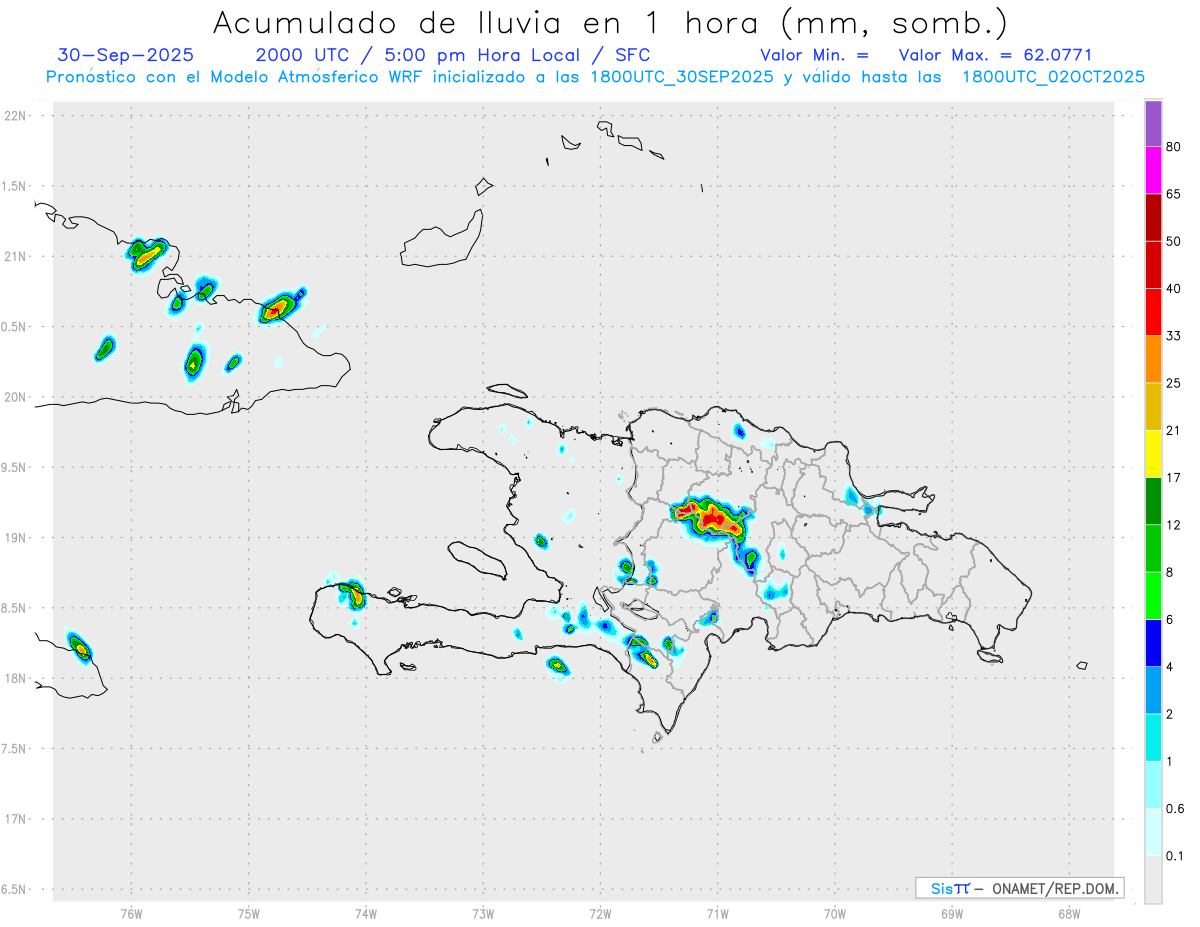This screenshot has height=927, width=1200.
Task: Click the '22N' latitude axis label
Action: pyautogui.click(x=16, y=116)
